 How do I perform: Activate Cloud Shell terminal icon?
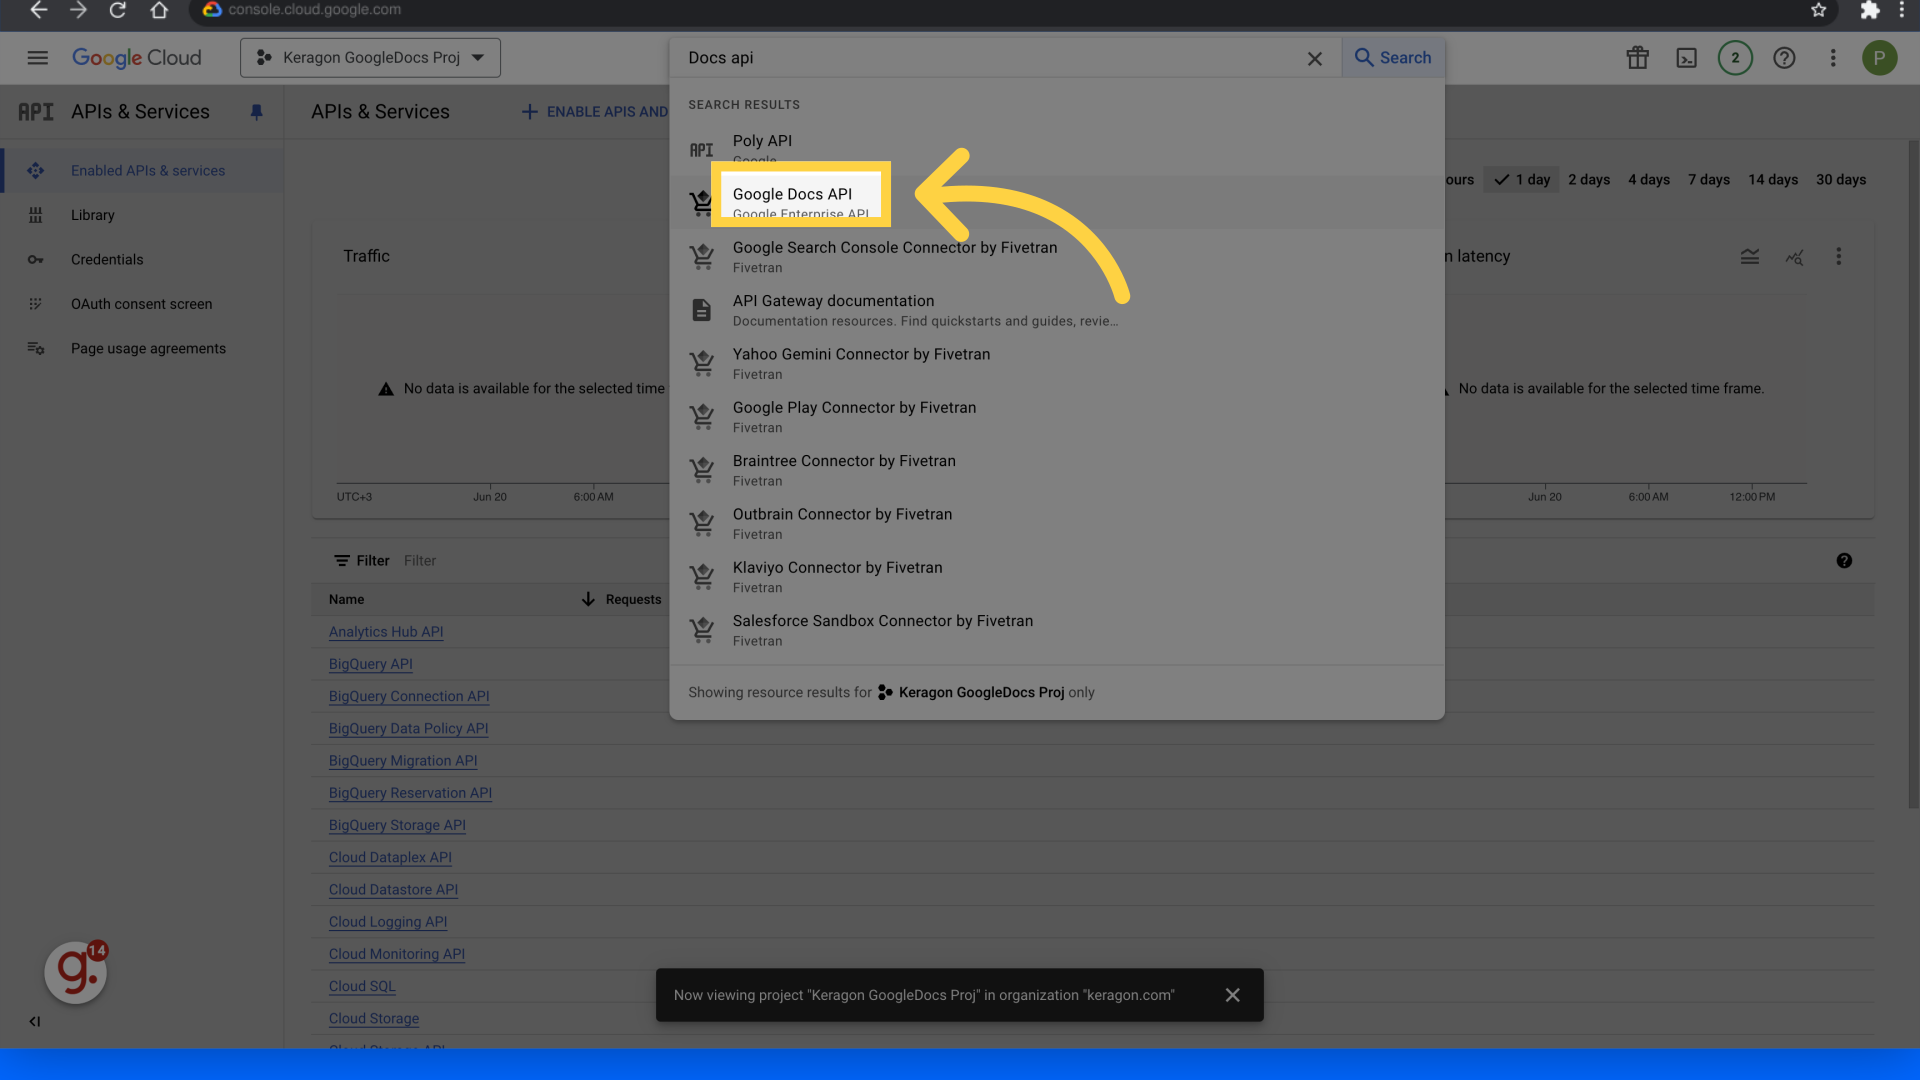tap(1687, 58)
